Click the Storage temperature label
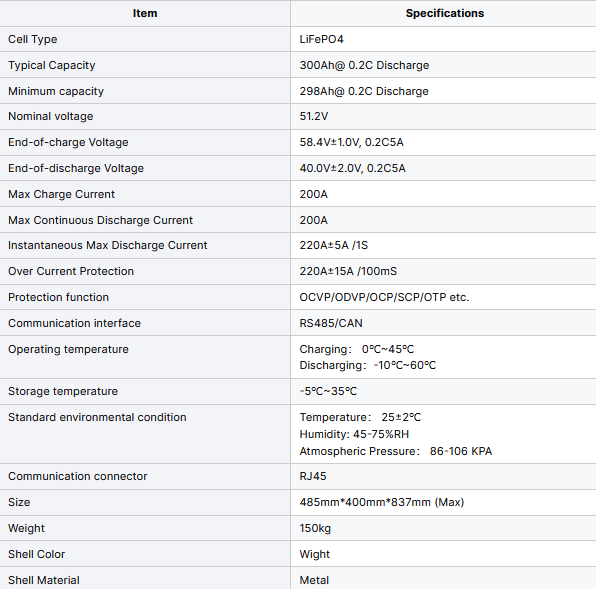 click(63, 391)
